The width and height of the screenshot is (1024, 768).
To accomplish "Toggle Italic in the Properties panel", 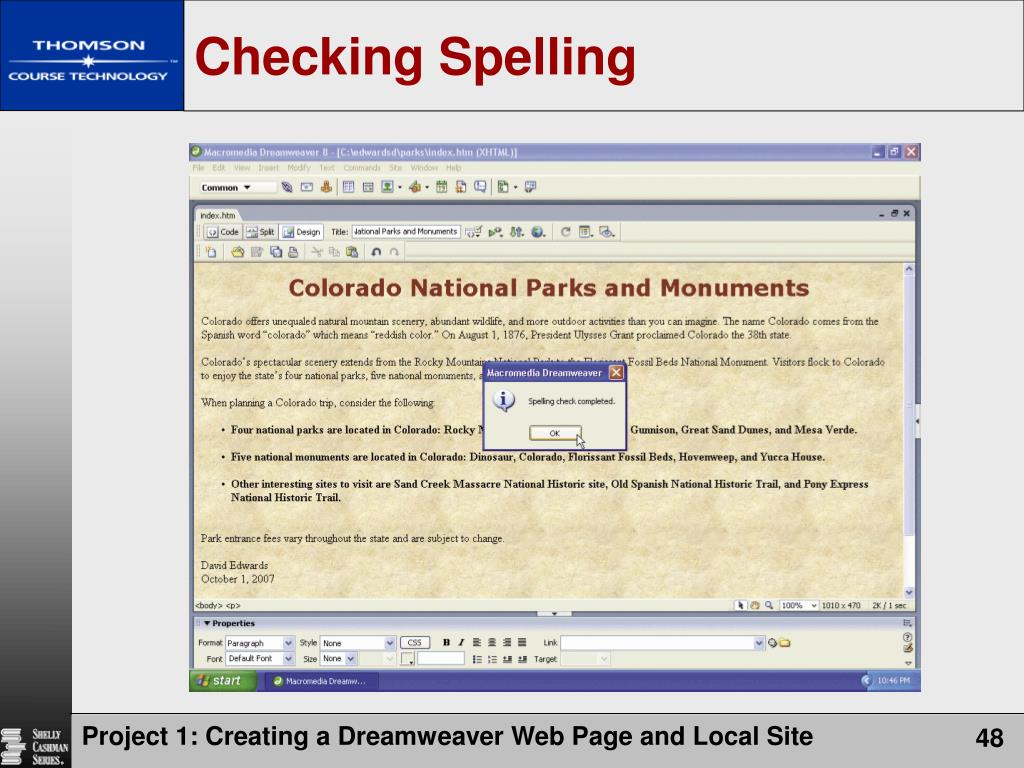I will (461, 643).
